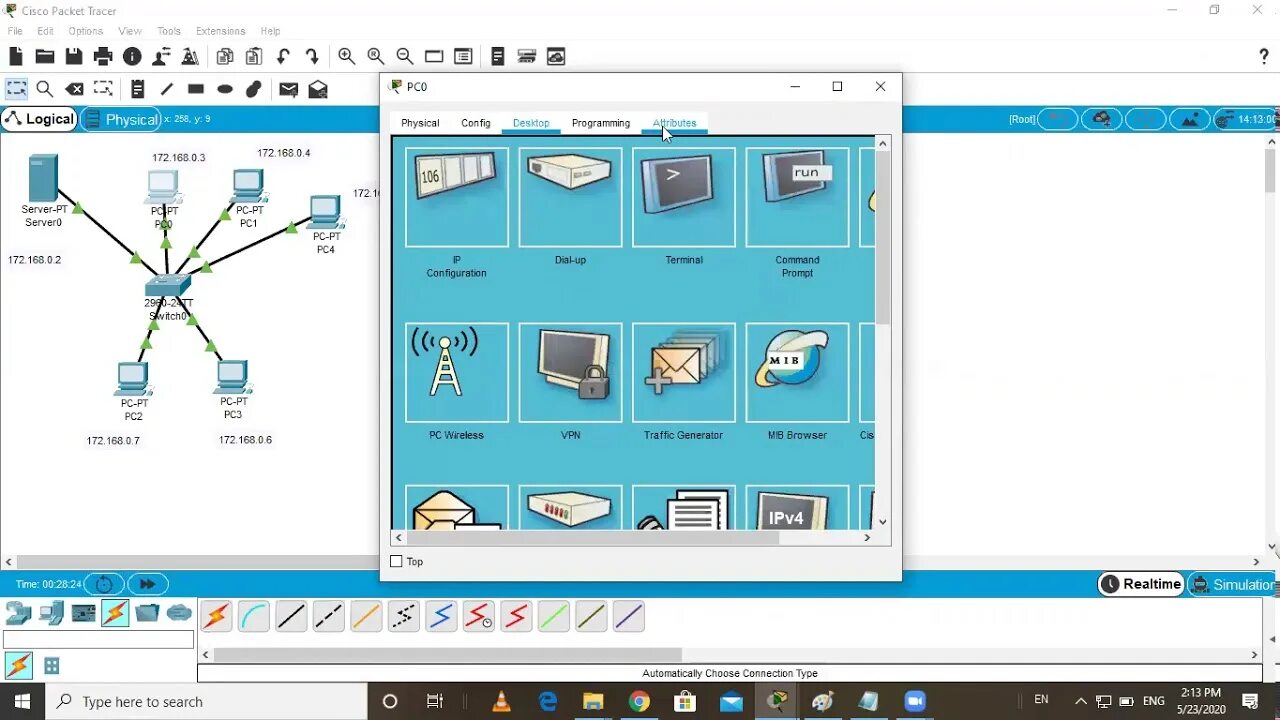Launch the Traffic Generator
The height and width of the screenshot is (720, 1280).
coord(684,372)
